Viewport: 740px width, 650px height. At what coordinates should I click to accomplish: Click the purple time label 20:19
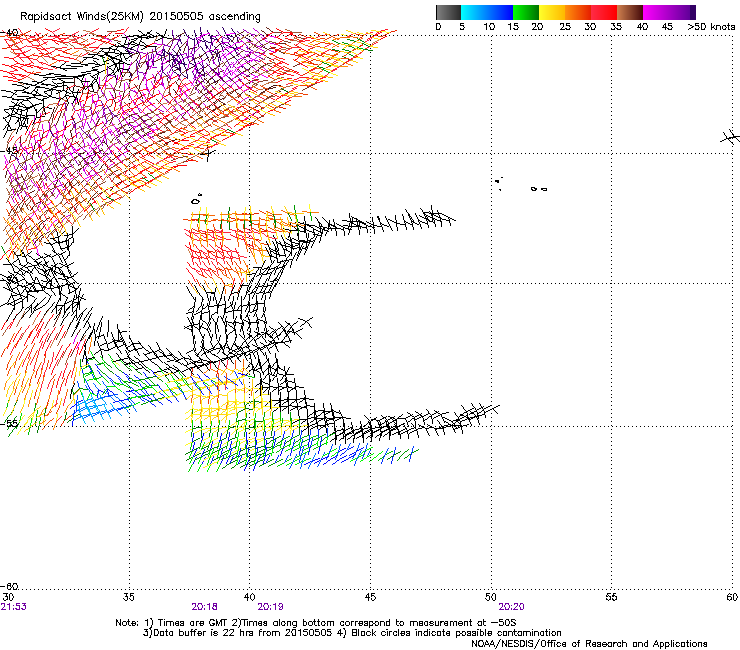click(270, 607)
